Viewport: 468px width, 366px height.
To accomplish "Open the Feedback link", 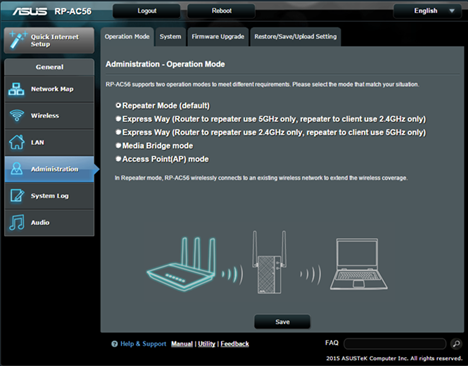I will pos(235,344).
